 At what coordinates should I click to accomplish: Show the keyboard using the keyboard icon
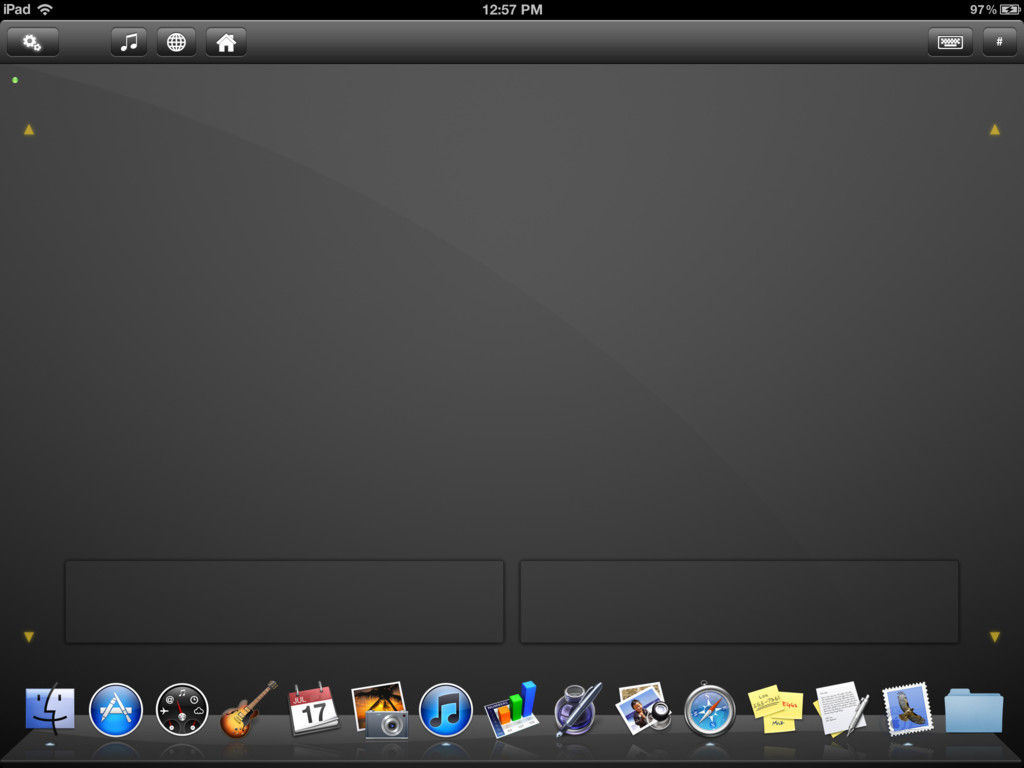click(949, 42)
